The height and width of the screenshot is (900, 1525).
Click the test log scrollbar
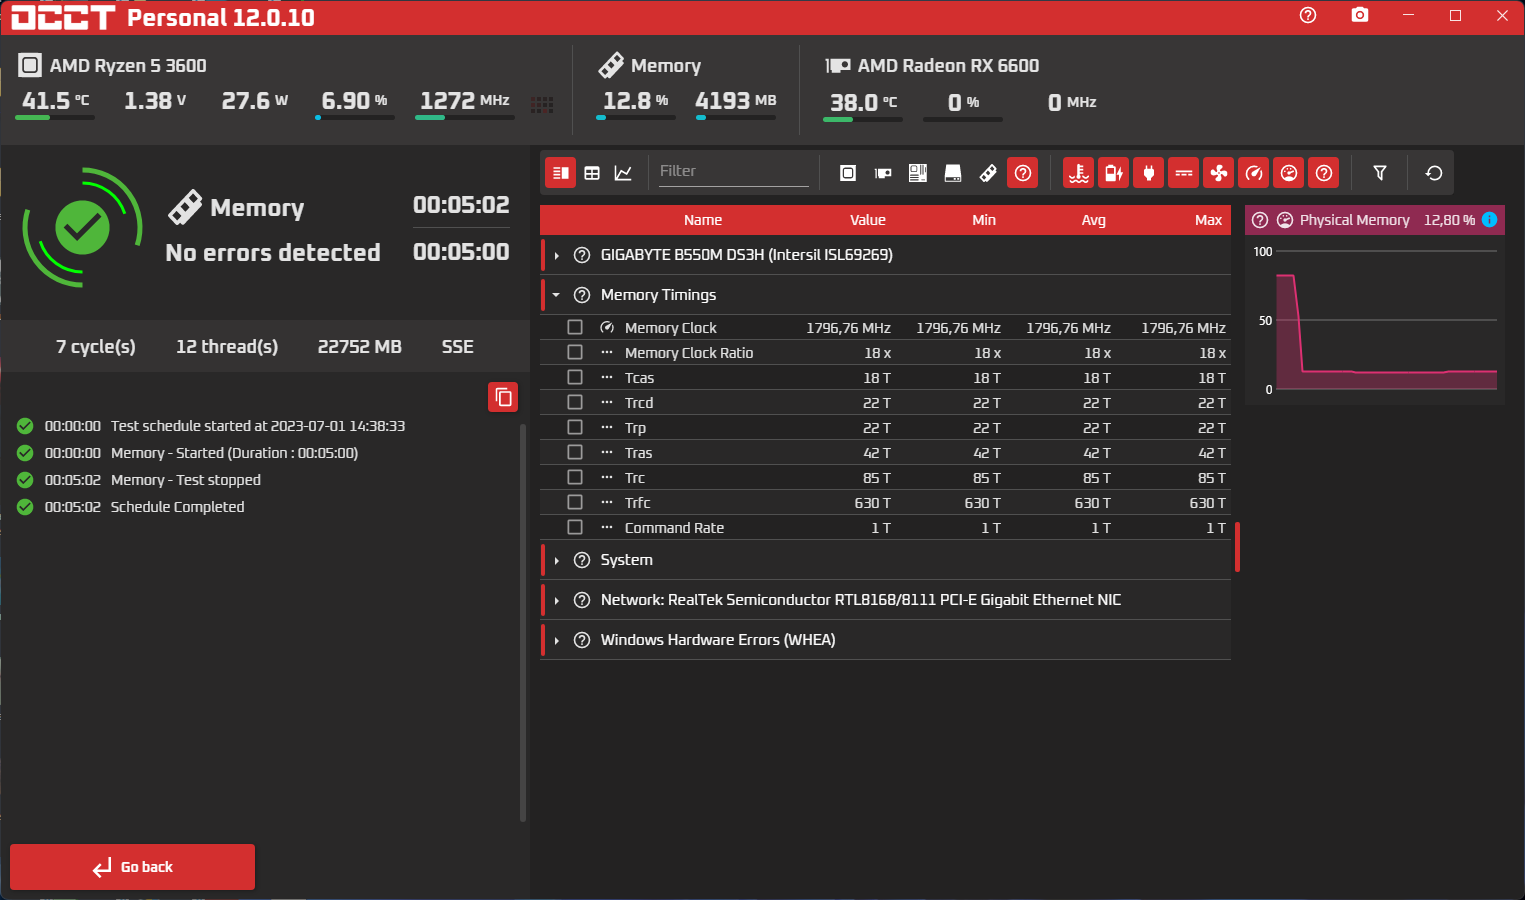(x=523, y=622)
